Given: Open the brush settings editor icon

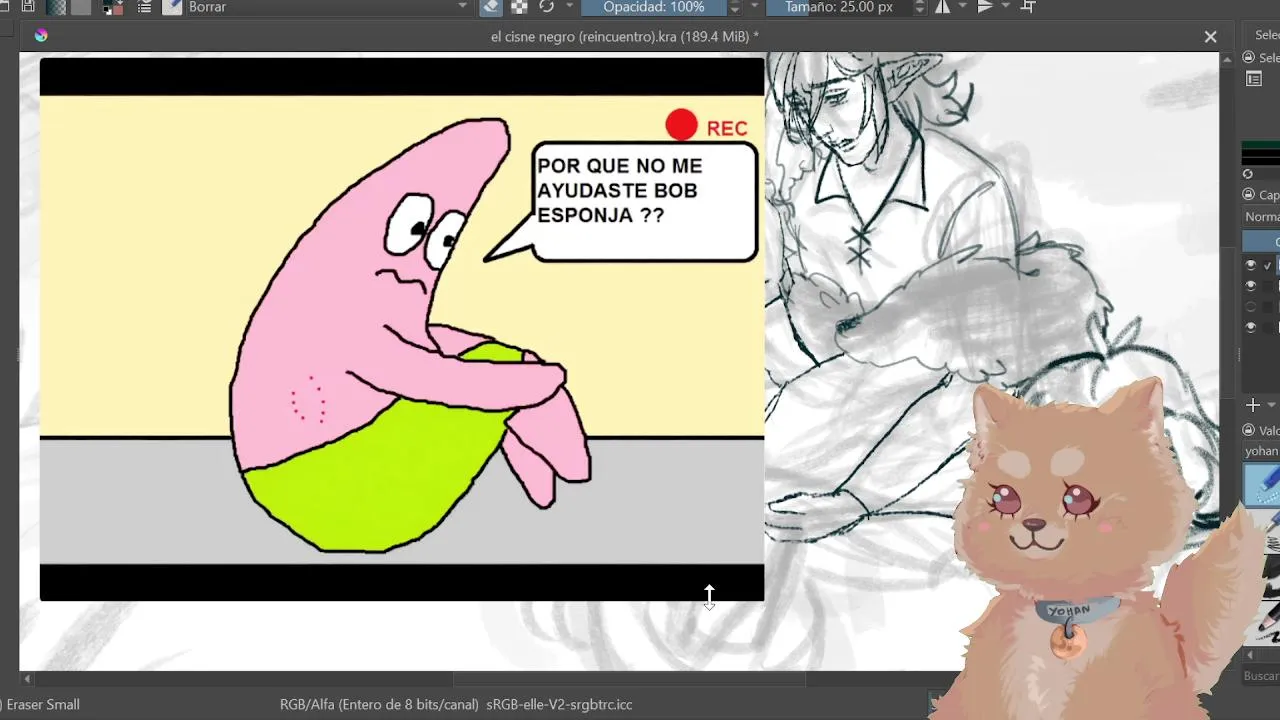Looking at the screenshot, I should [x=145, y=6].
